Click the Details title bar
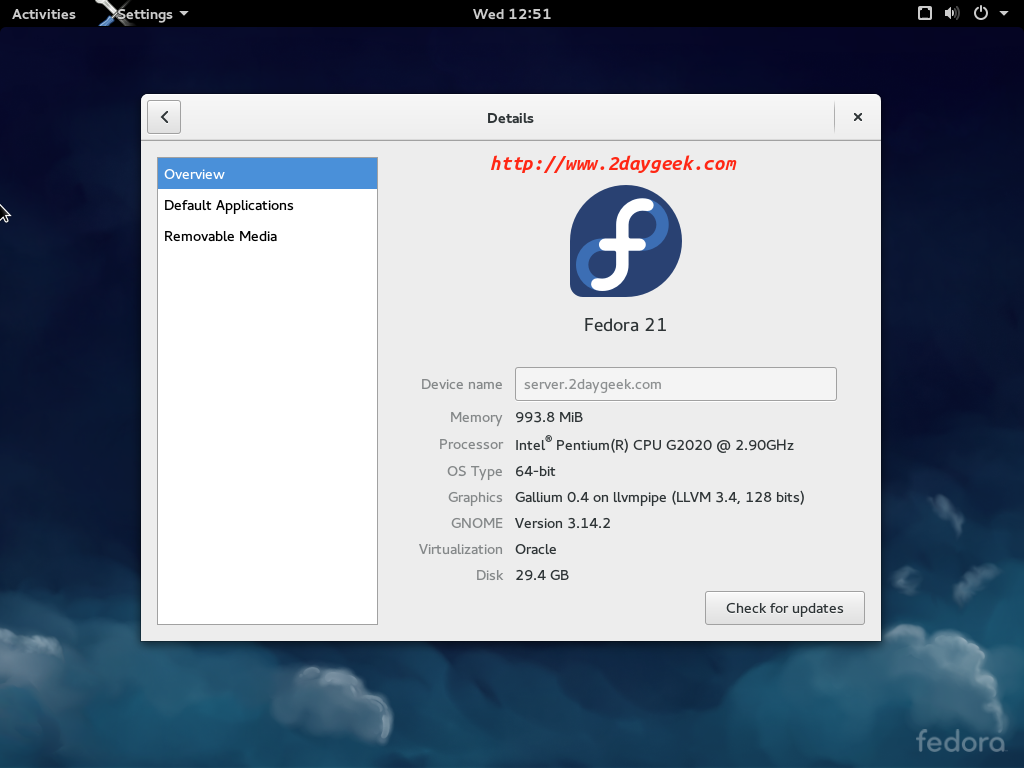Viewport: 1024px width, 768px height. tap(510, 118)
